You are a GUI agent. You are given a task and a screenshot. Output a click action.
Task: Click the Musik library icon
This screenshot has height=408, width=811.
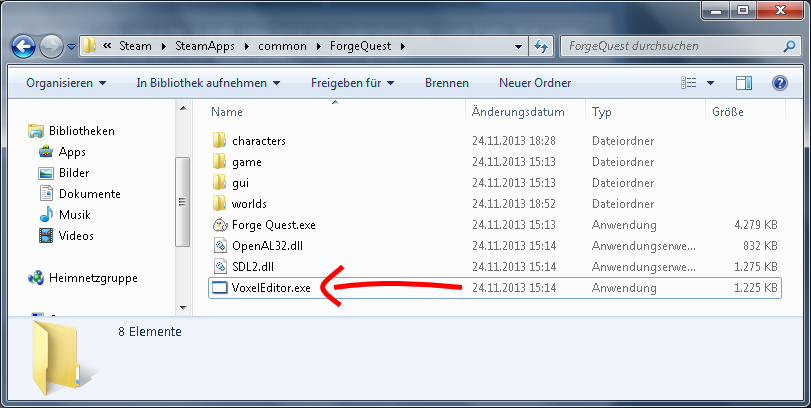click(45, 215)
